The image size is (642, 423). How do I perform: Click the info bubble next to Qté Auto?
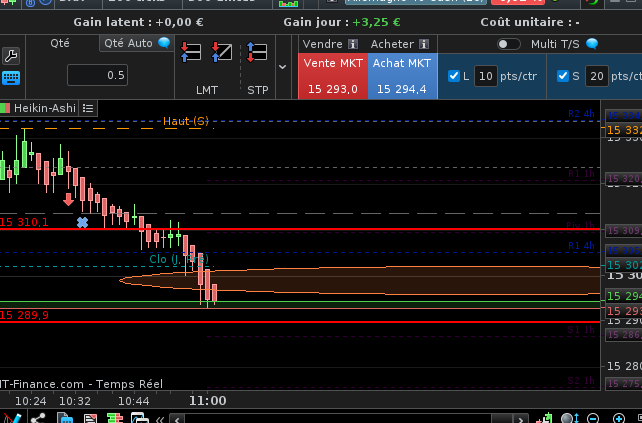click(164, 43)
